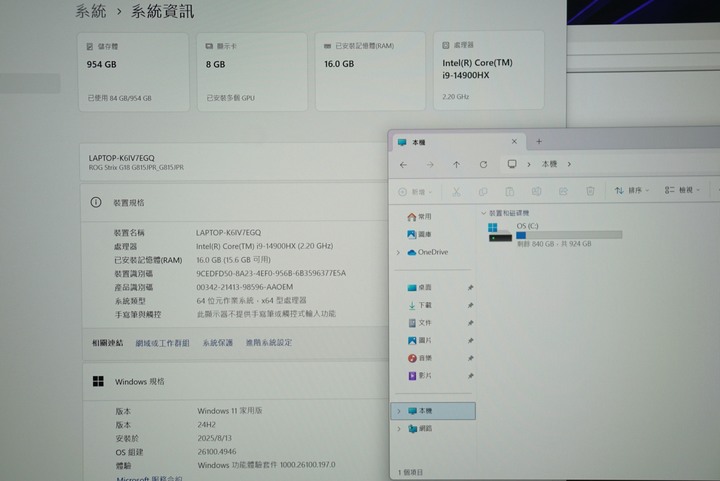Viewport: 720px width, 481px height.
Task: Select the 本機 tab in File Explorer
Action: 456,142
